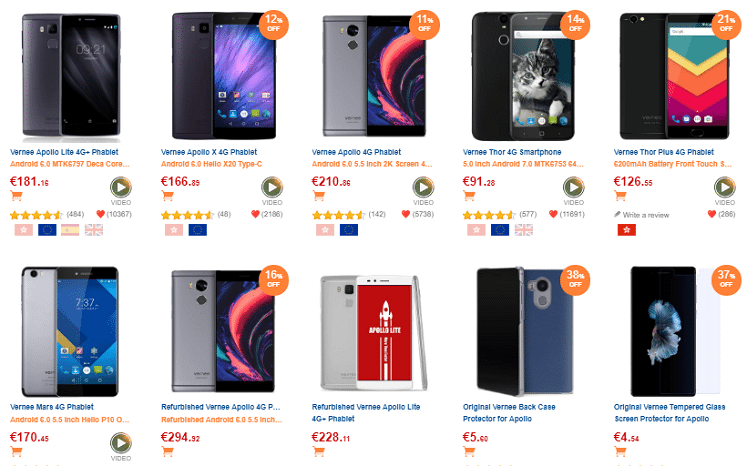Click cart icon under Vernee Apollo €210.86
Image resolution: width=747 pixels, height=466 pixels.
coord(318,195)
